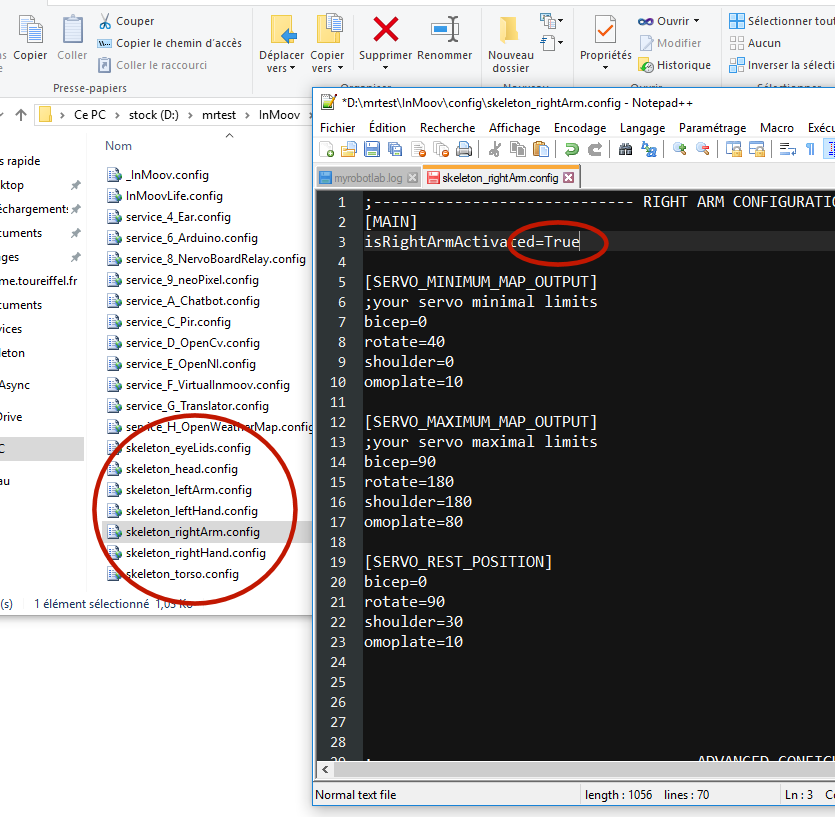Click the Redo arrow in Notepad++ toolbar
The image size is (835, 817).
[x=595, y=150]
